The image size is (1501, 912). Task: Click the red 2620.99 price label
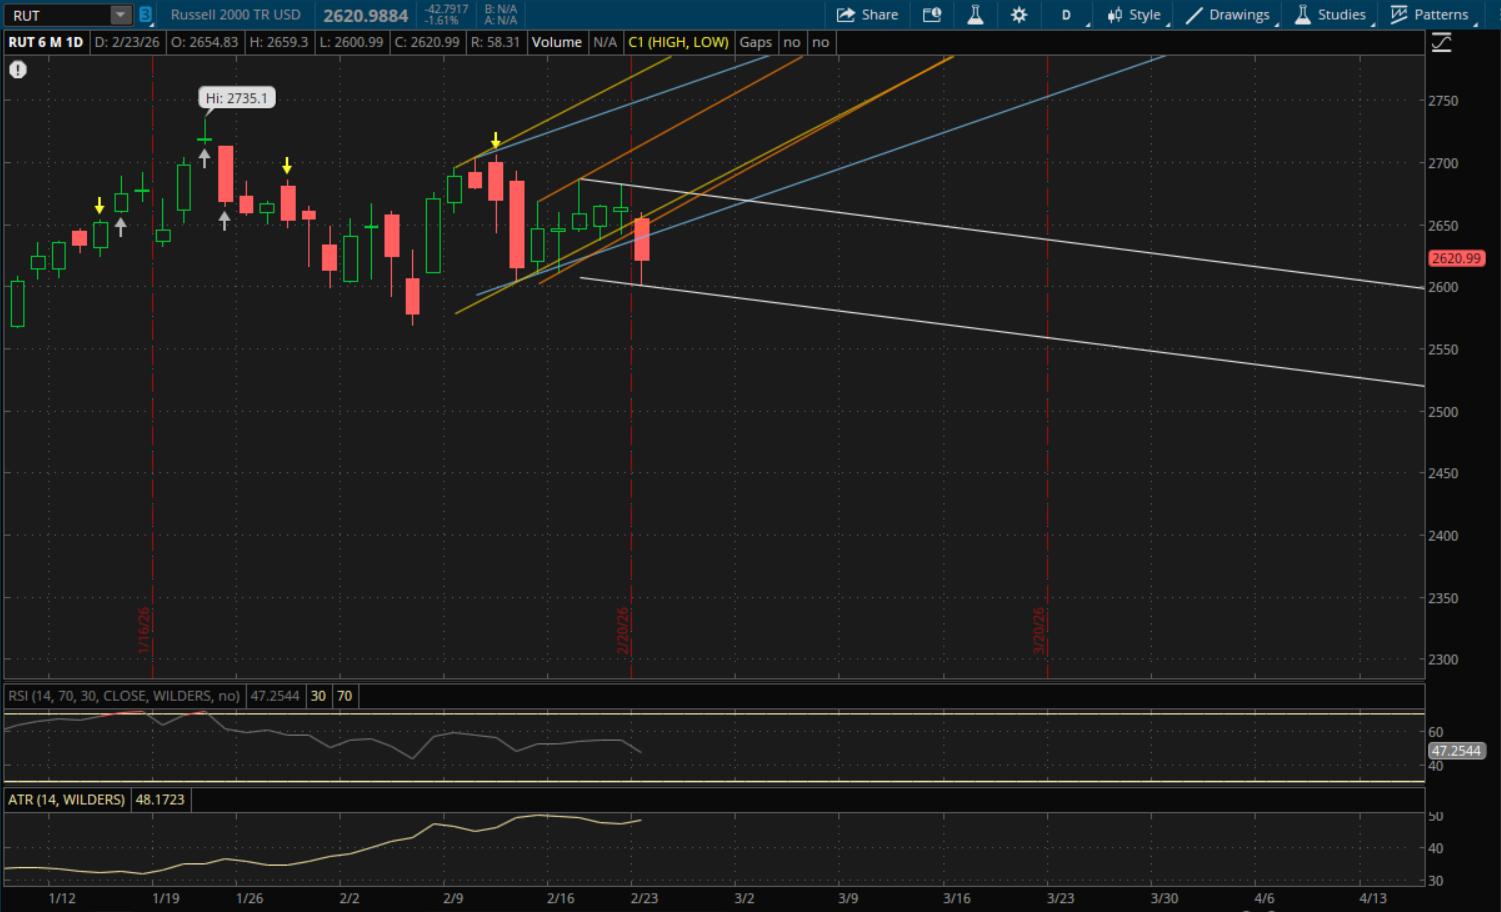point(1455,258)
